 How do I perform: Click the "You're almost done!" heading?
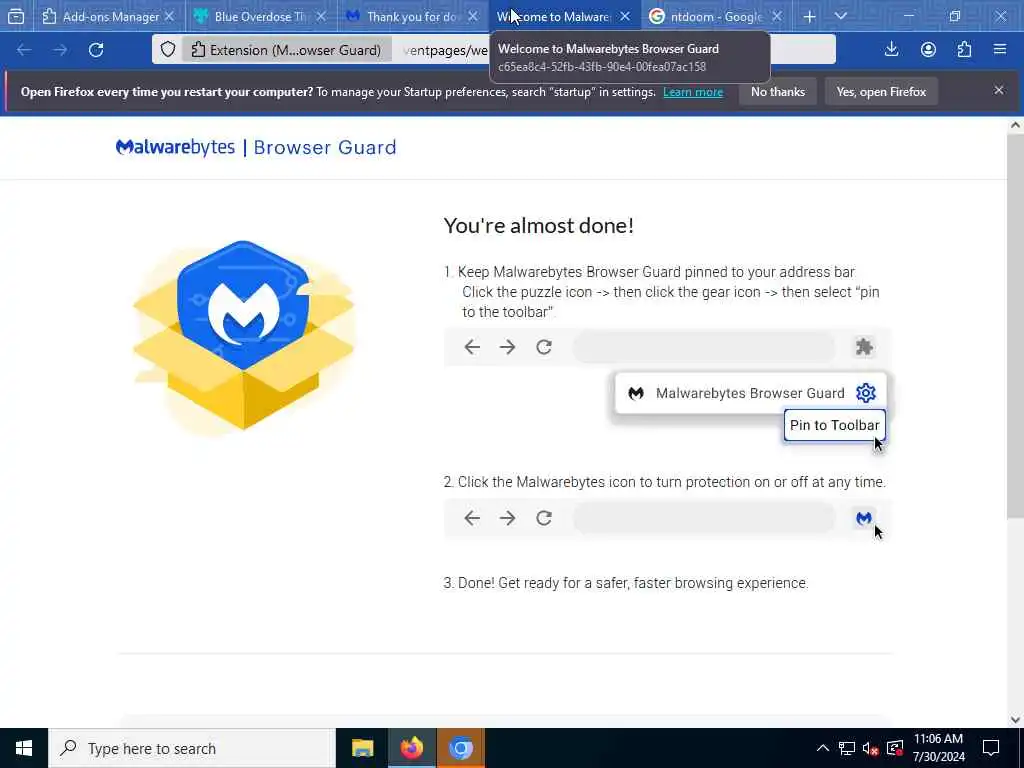539,226
